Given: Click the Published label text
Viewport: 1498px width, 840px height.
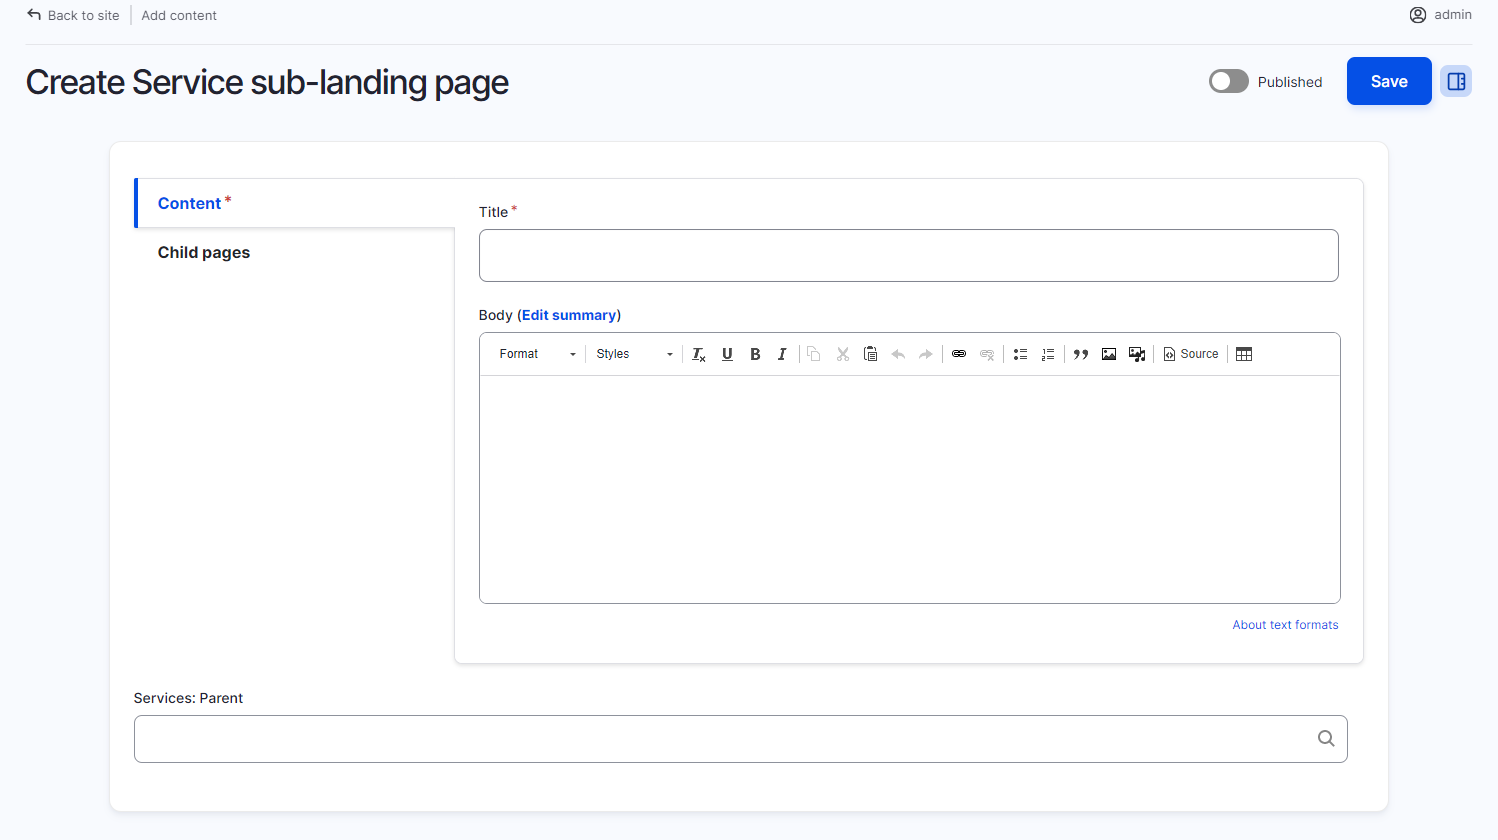Looking at the screenshot, I should pyautogui.click(x=1290, y=82).
